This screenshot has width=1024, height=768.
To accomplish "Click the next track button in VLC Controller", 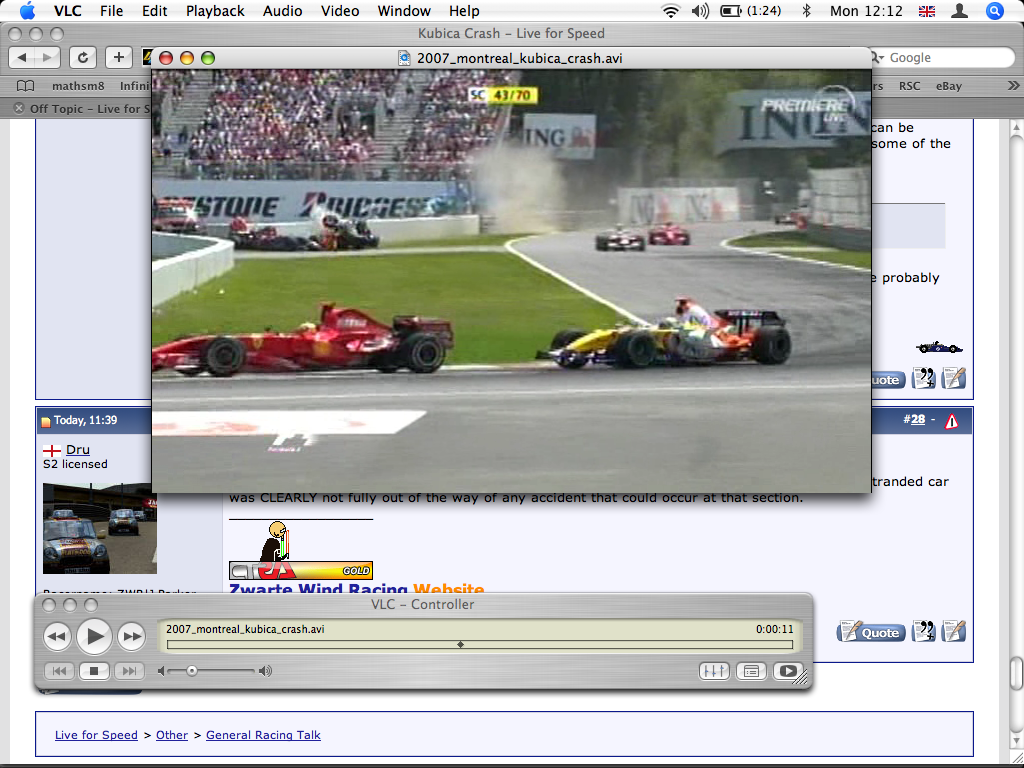I will coord(129,671).
